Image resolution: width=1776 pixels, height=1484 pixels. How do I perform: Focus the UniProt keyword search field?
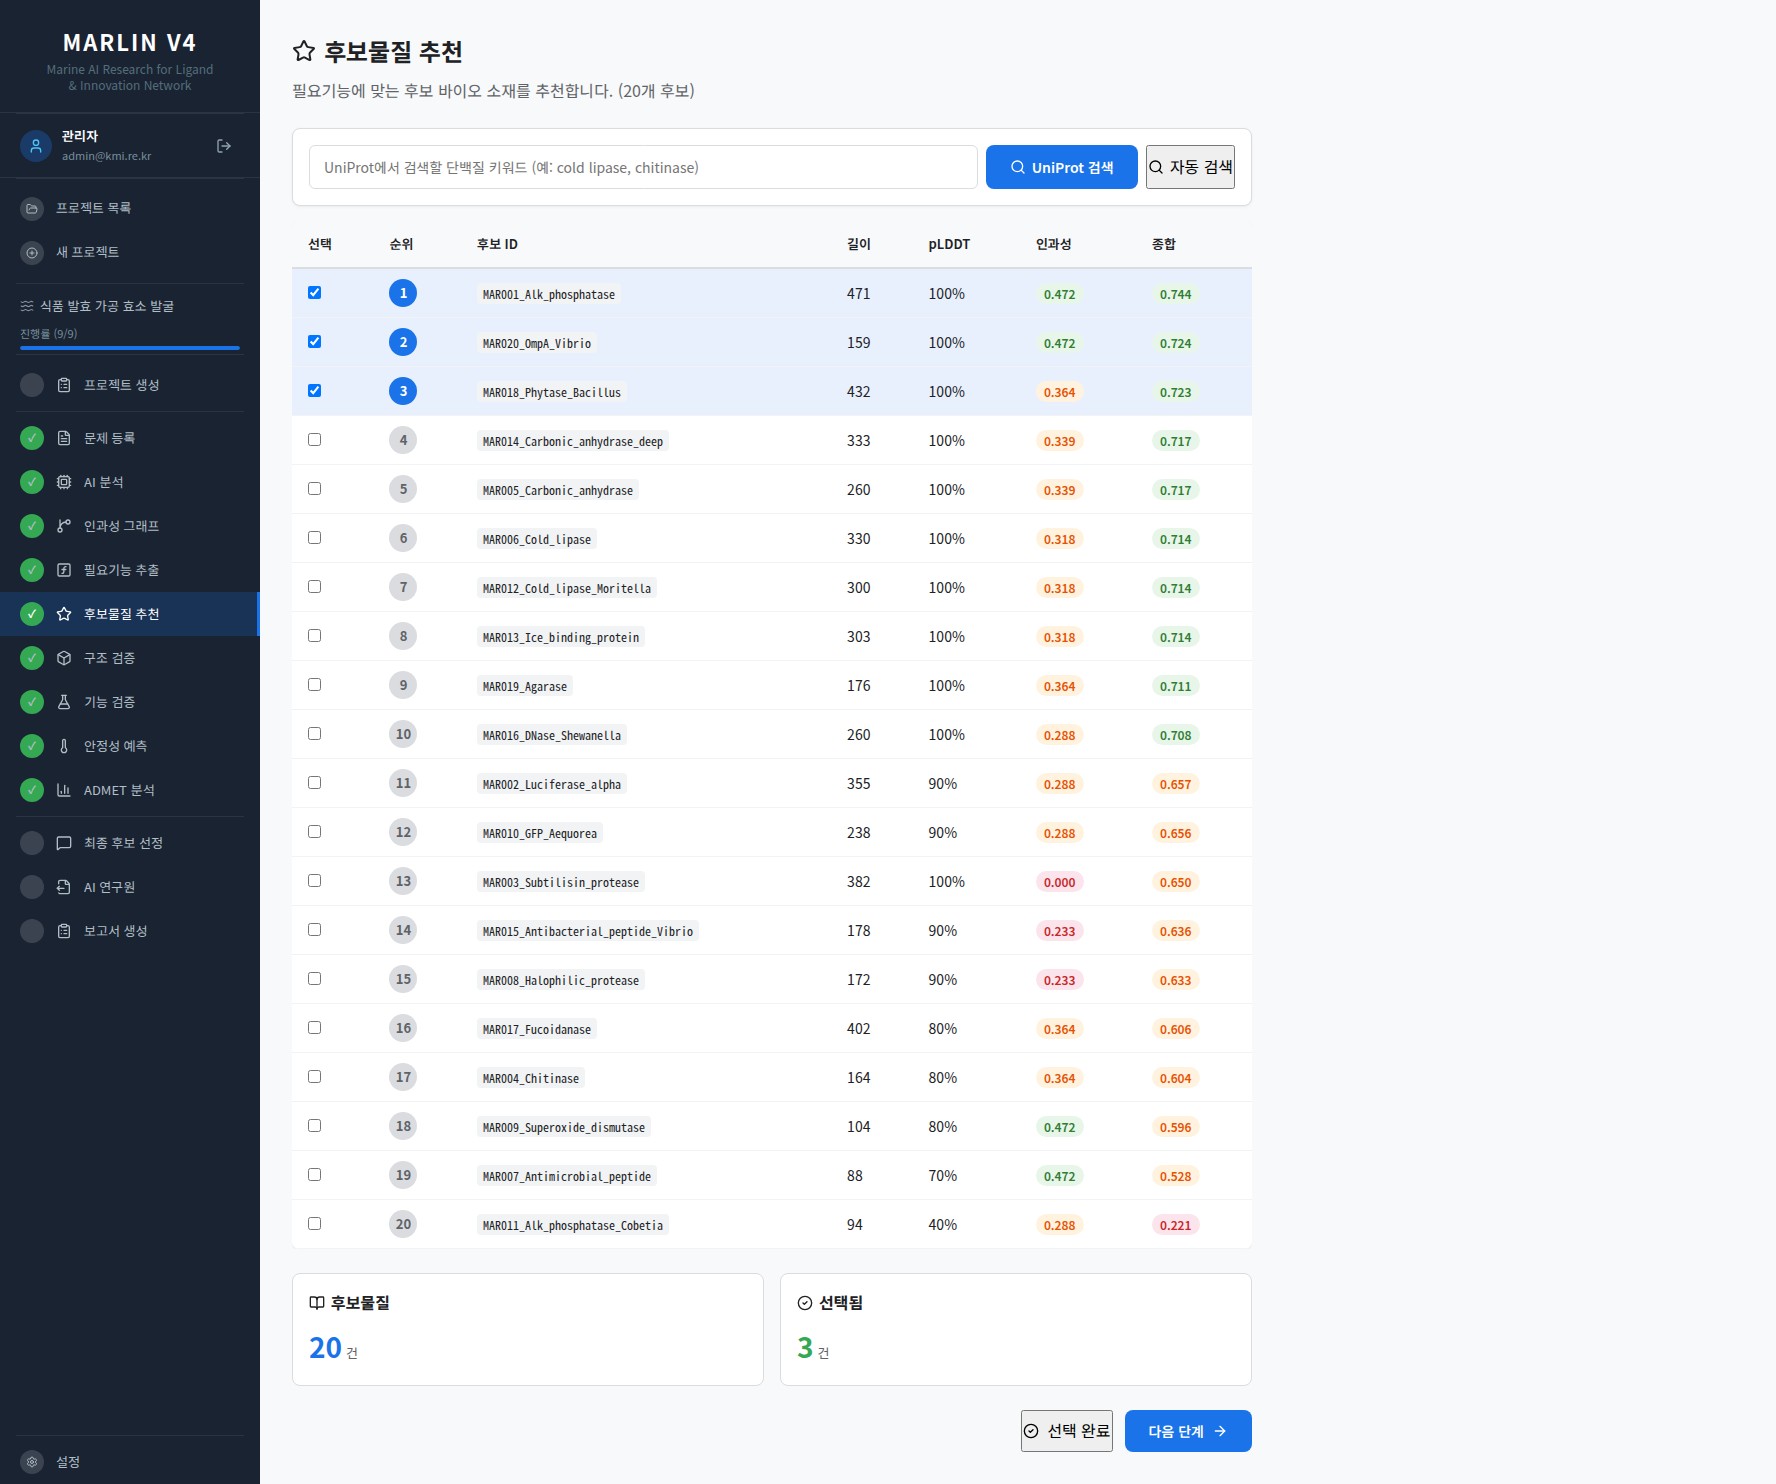[643, 167]
